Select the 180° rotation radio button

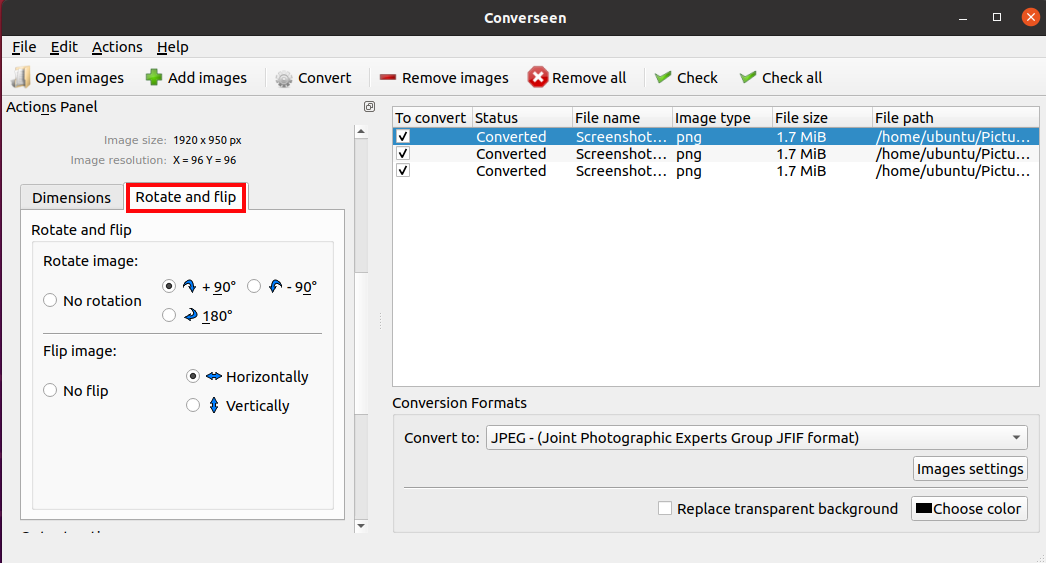169,315
